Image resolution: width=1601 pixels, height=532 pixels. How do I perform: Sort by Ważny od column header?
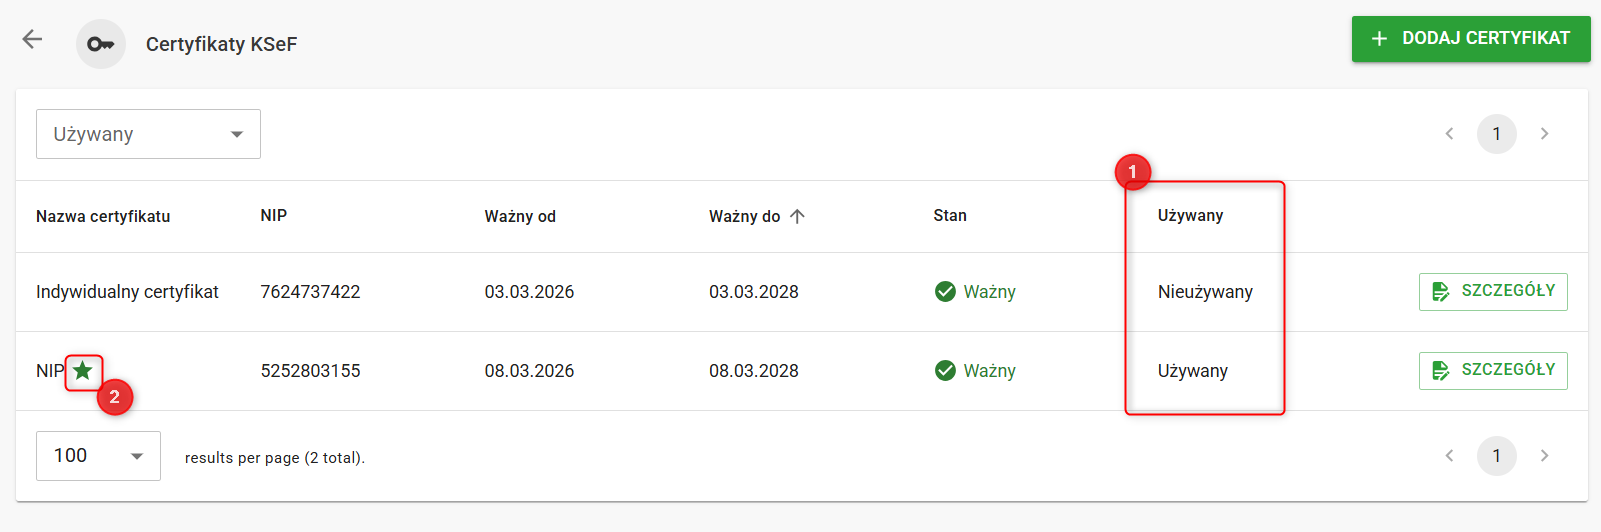[520, 216]
